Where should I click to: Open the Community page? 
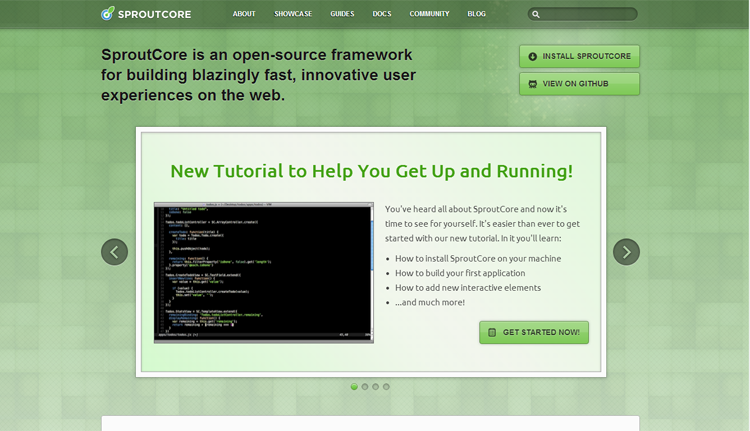click(x=429, y=14)
